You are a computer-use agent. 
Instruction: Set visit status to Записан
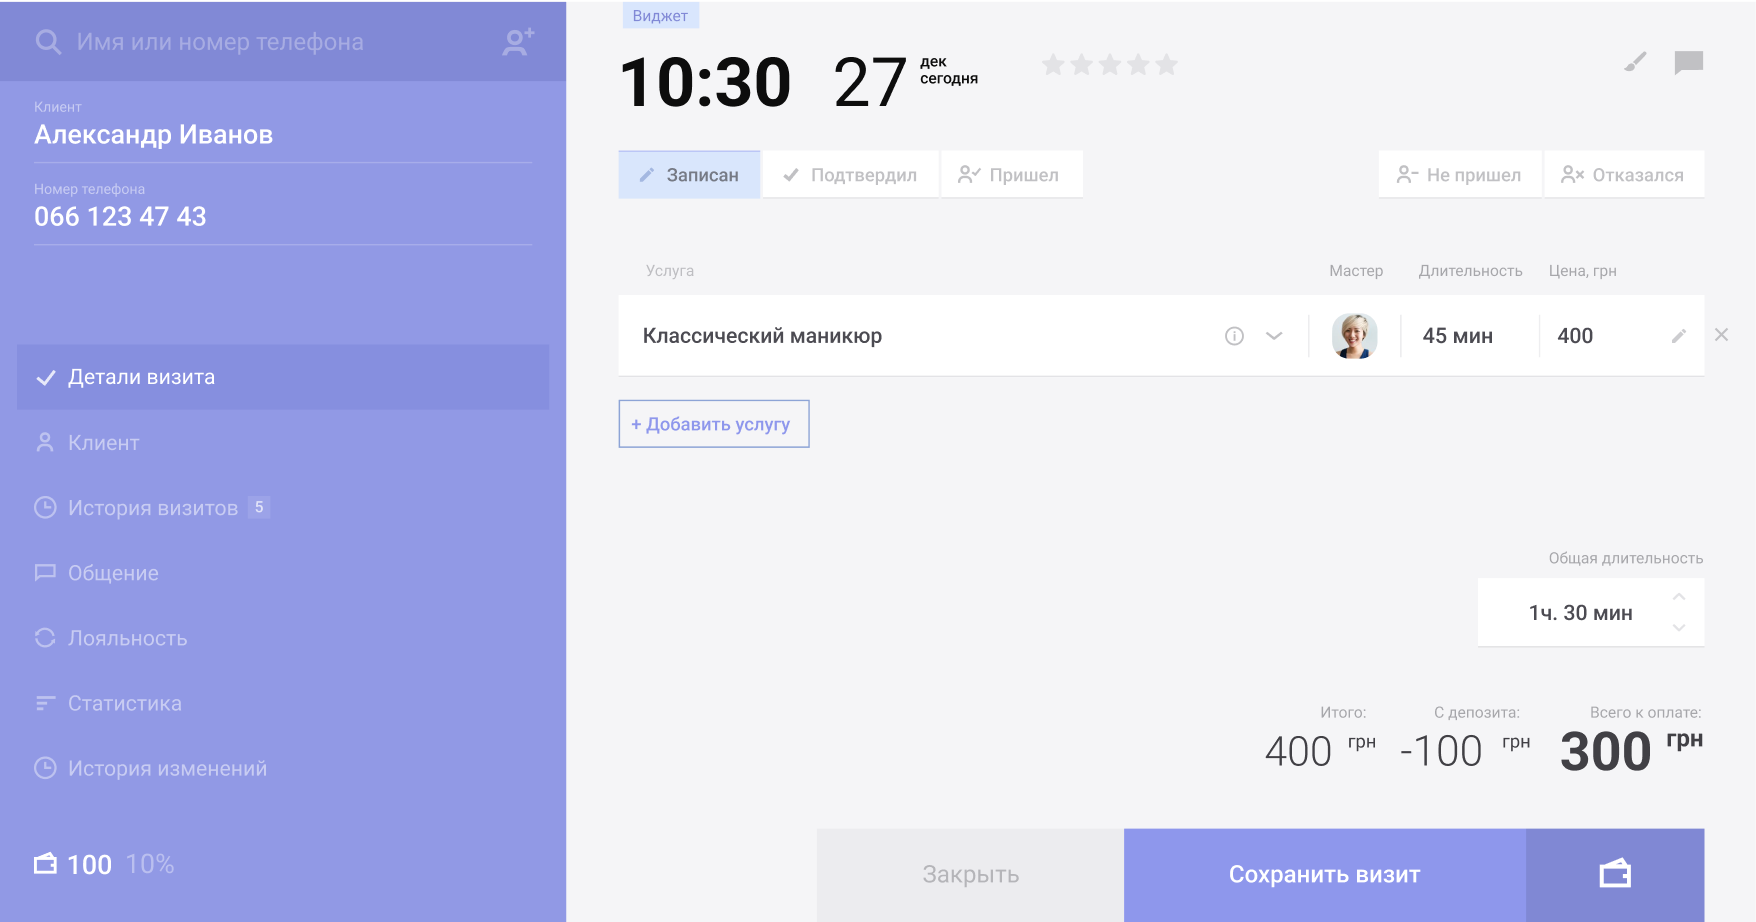pyautogui.click(x=689, y=175)
